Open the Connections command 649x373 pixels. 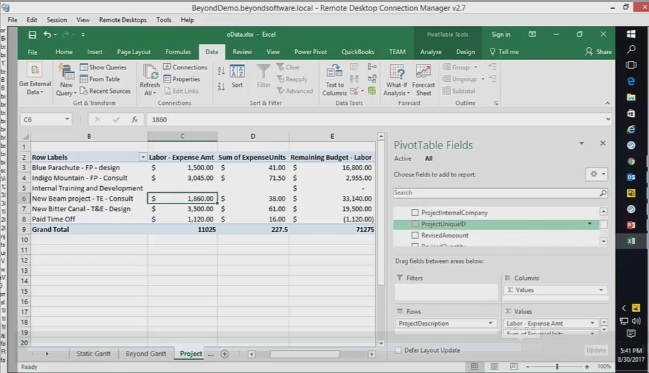pyautogui.click(x=185, y=67)
